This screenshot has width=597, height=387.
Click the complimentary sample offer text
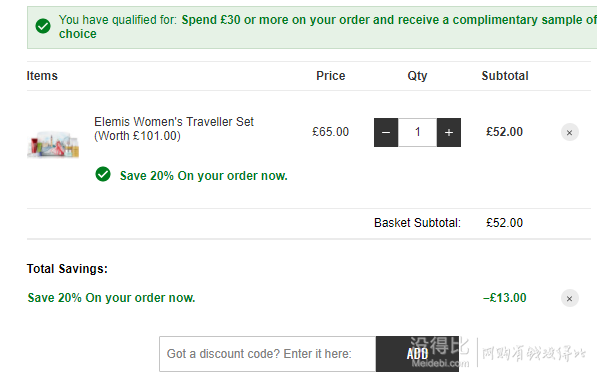(x=327, y=26)
